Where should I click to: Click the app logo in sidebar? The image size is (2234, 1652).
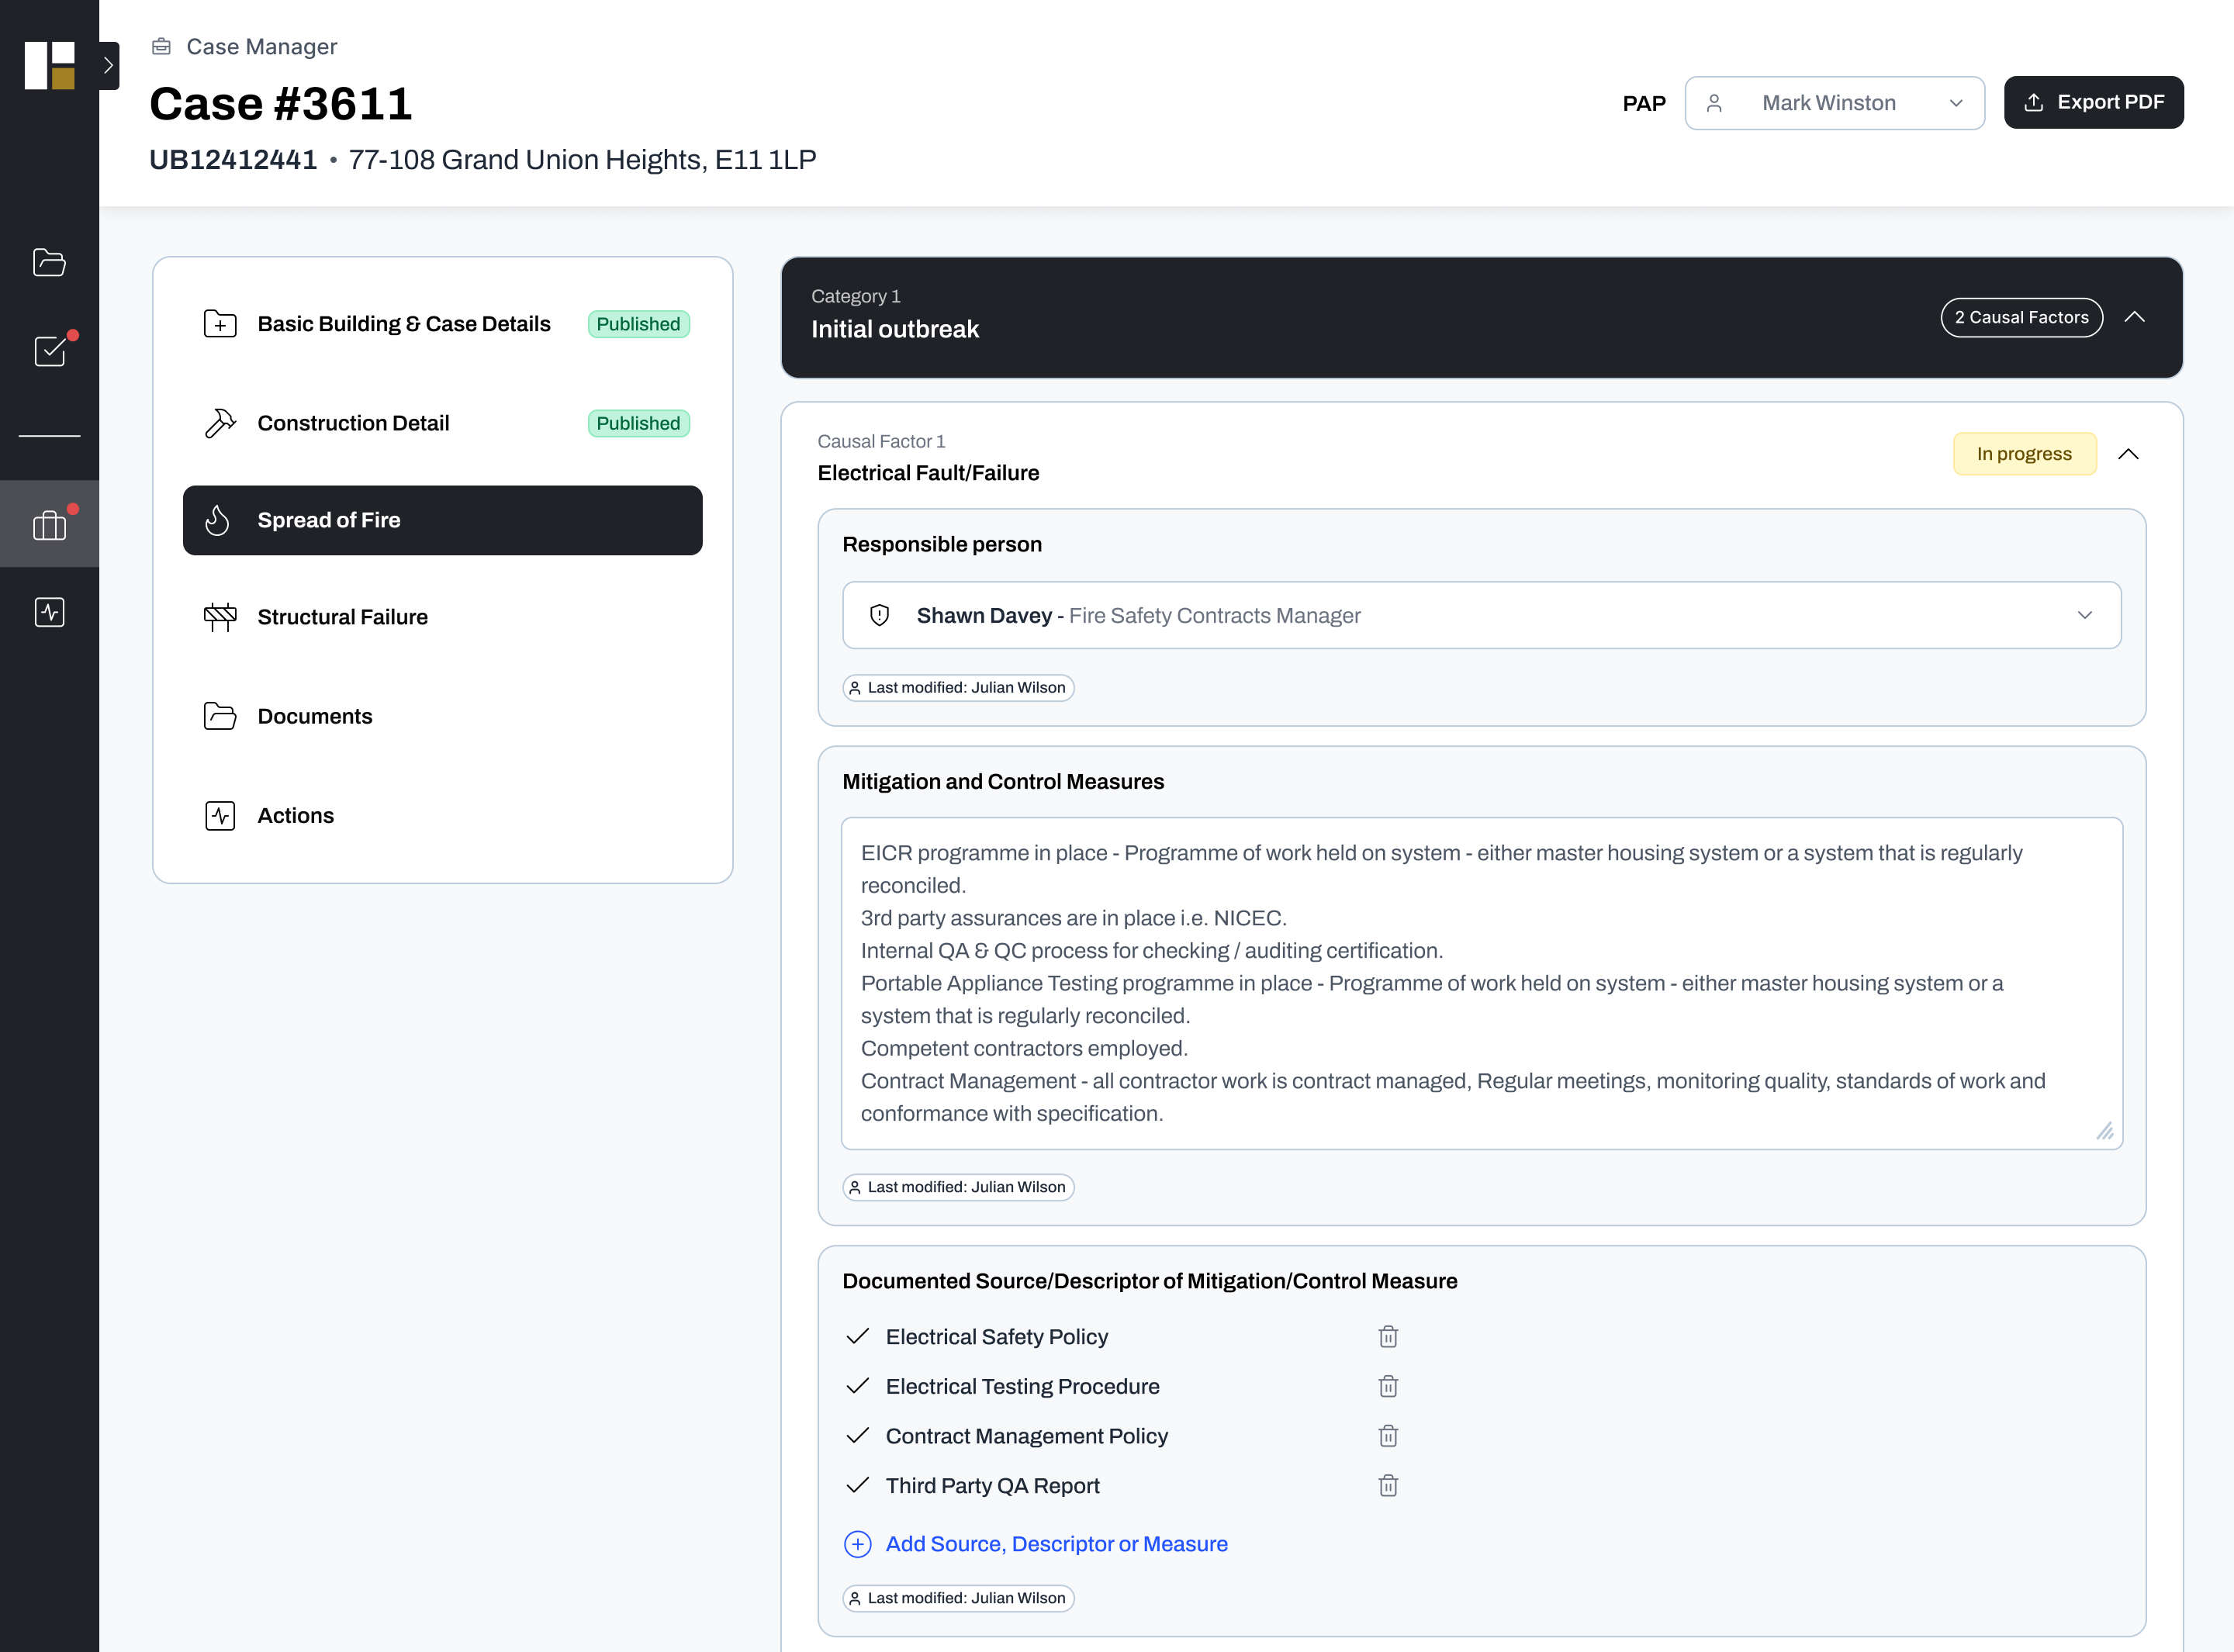click(49, 65)
